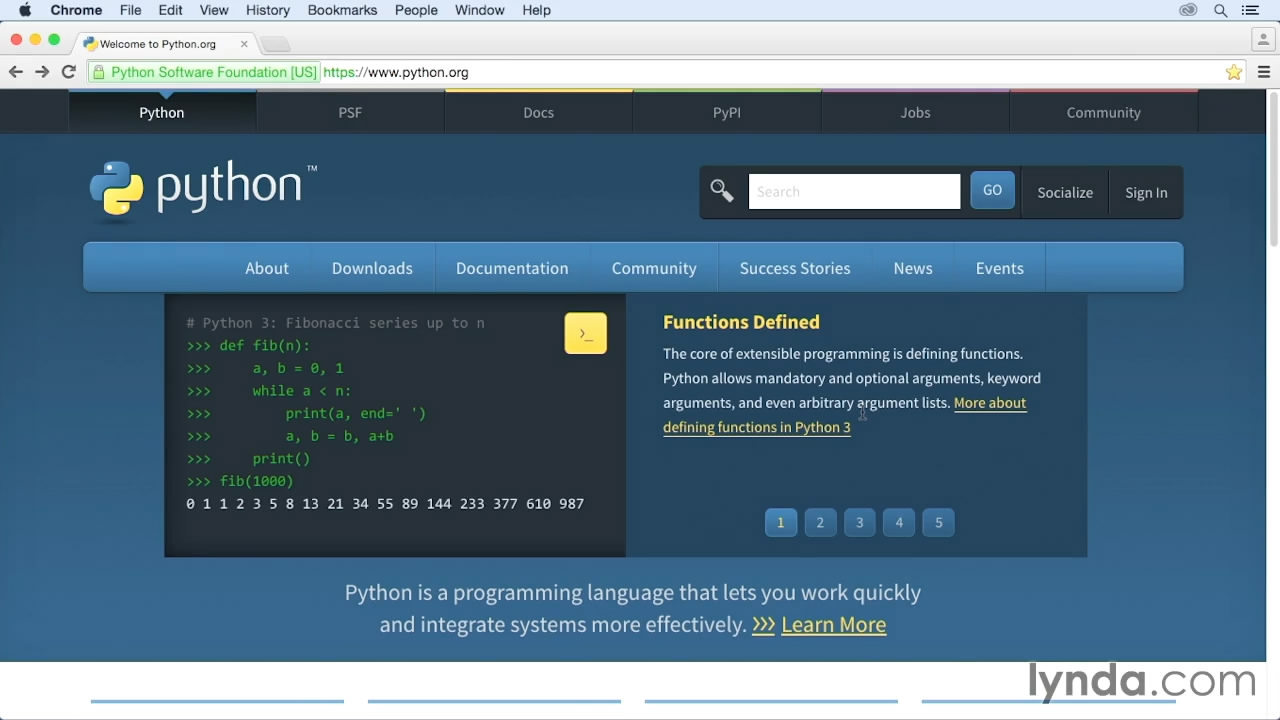1280x720 pixels.
Task: Open Downloads in main navigation
Action: [372, 268]
